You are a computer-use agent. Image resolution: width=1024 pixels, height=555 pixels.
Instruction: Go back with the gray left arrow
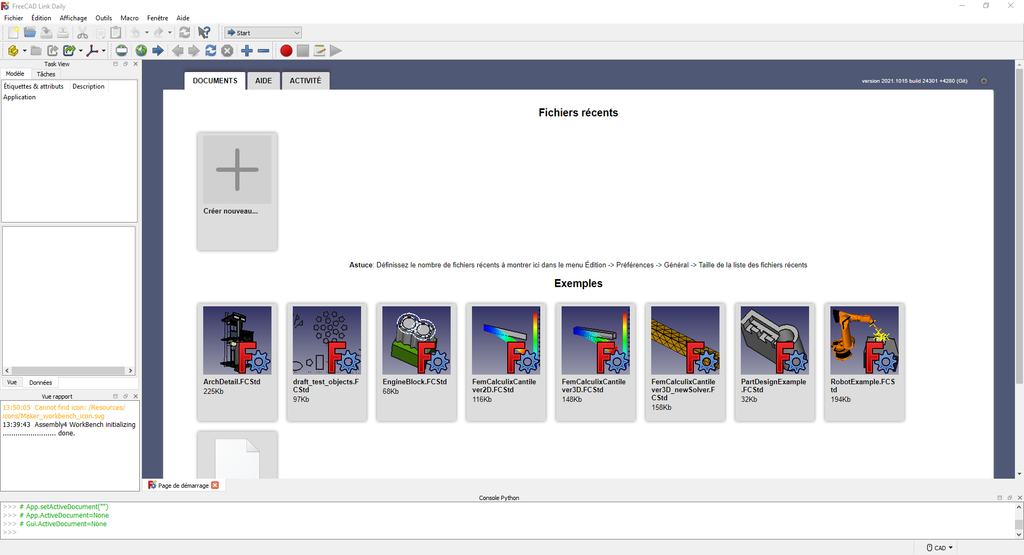(178, 50)
